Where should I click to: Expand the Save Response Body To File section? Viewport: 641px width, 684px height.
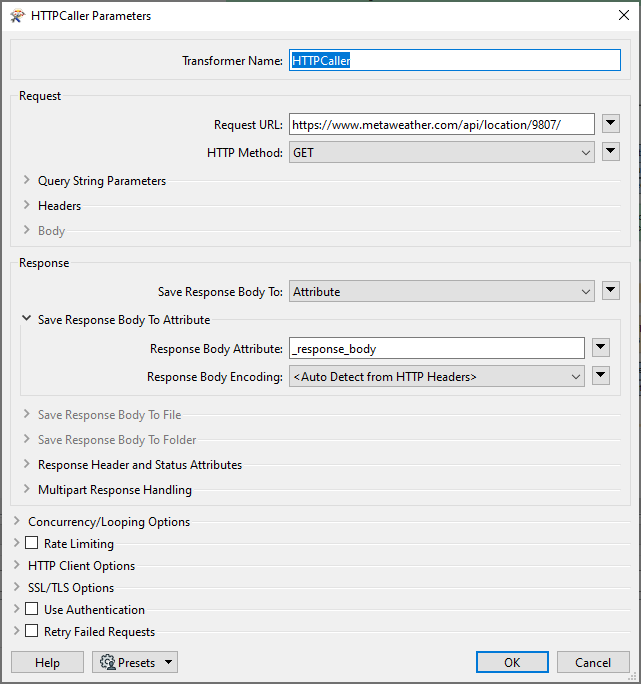(27, 414)
